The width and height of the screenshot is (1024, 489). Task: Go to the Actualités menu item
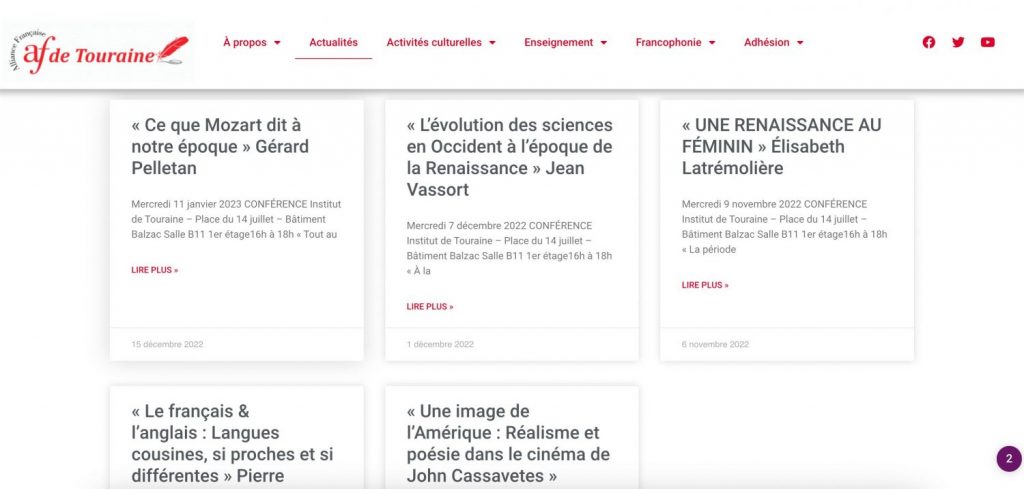(333, 42)
